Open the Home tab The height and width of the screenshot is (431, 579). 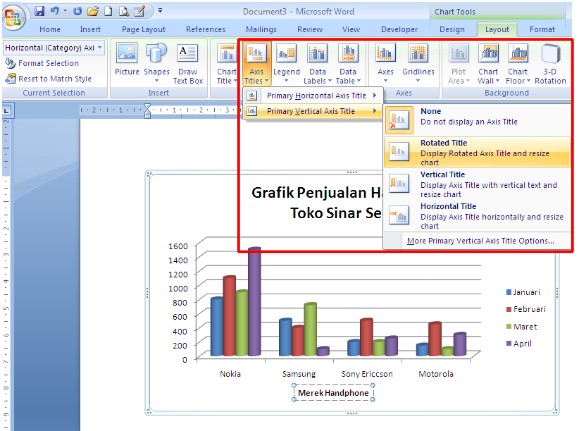(x=50, y=29)
